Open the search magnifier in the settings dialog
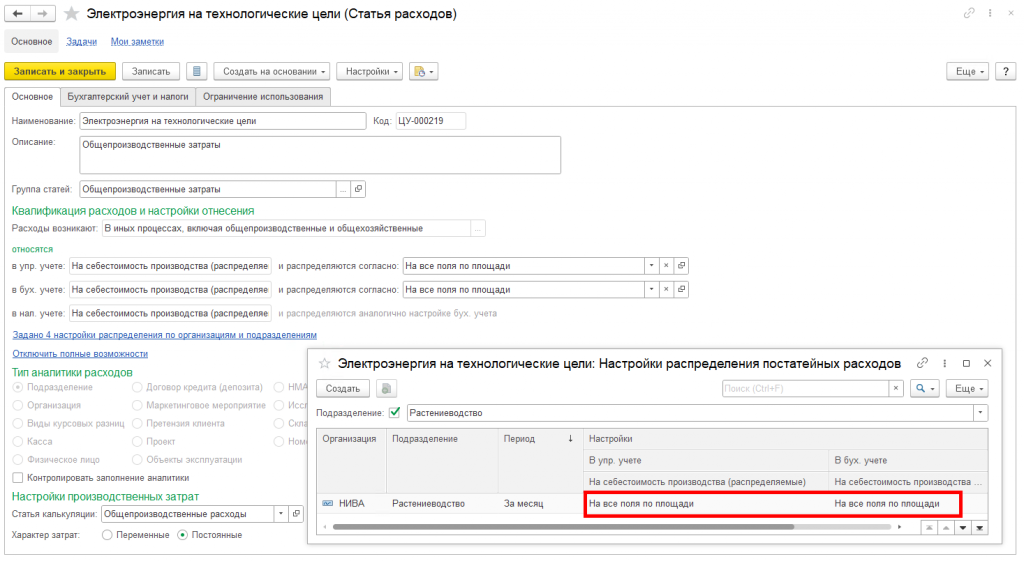Screen dimensions: 1024x561 (x=924, y=389)
